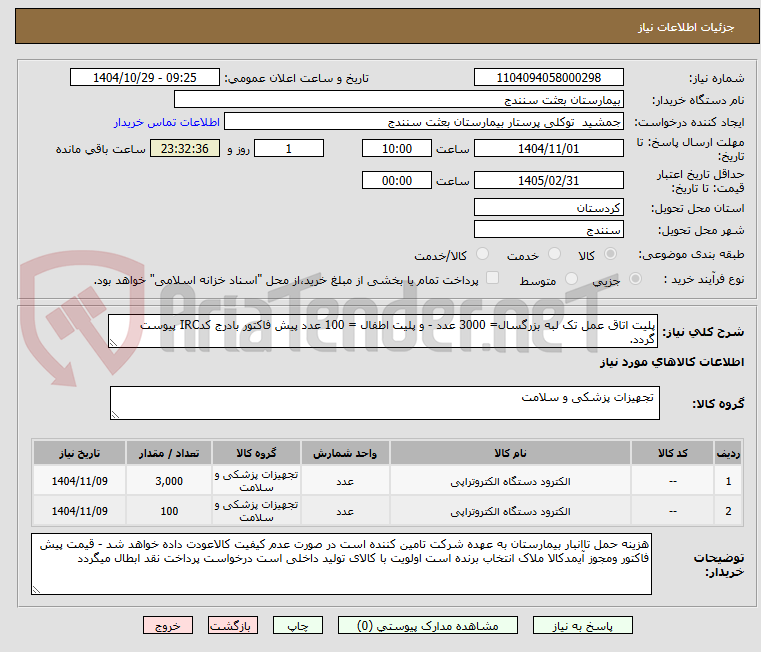
Task: Select the جزیی purchase type radio
Action: 635,279
